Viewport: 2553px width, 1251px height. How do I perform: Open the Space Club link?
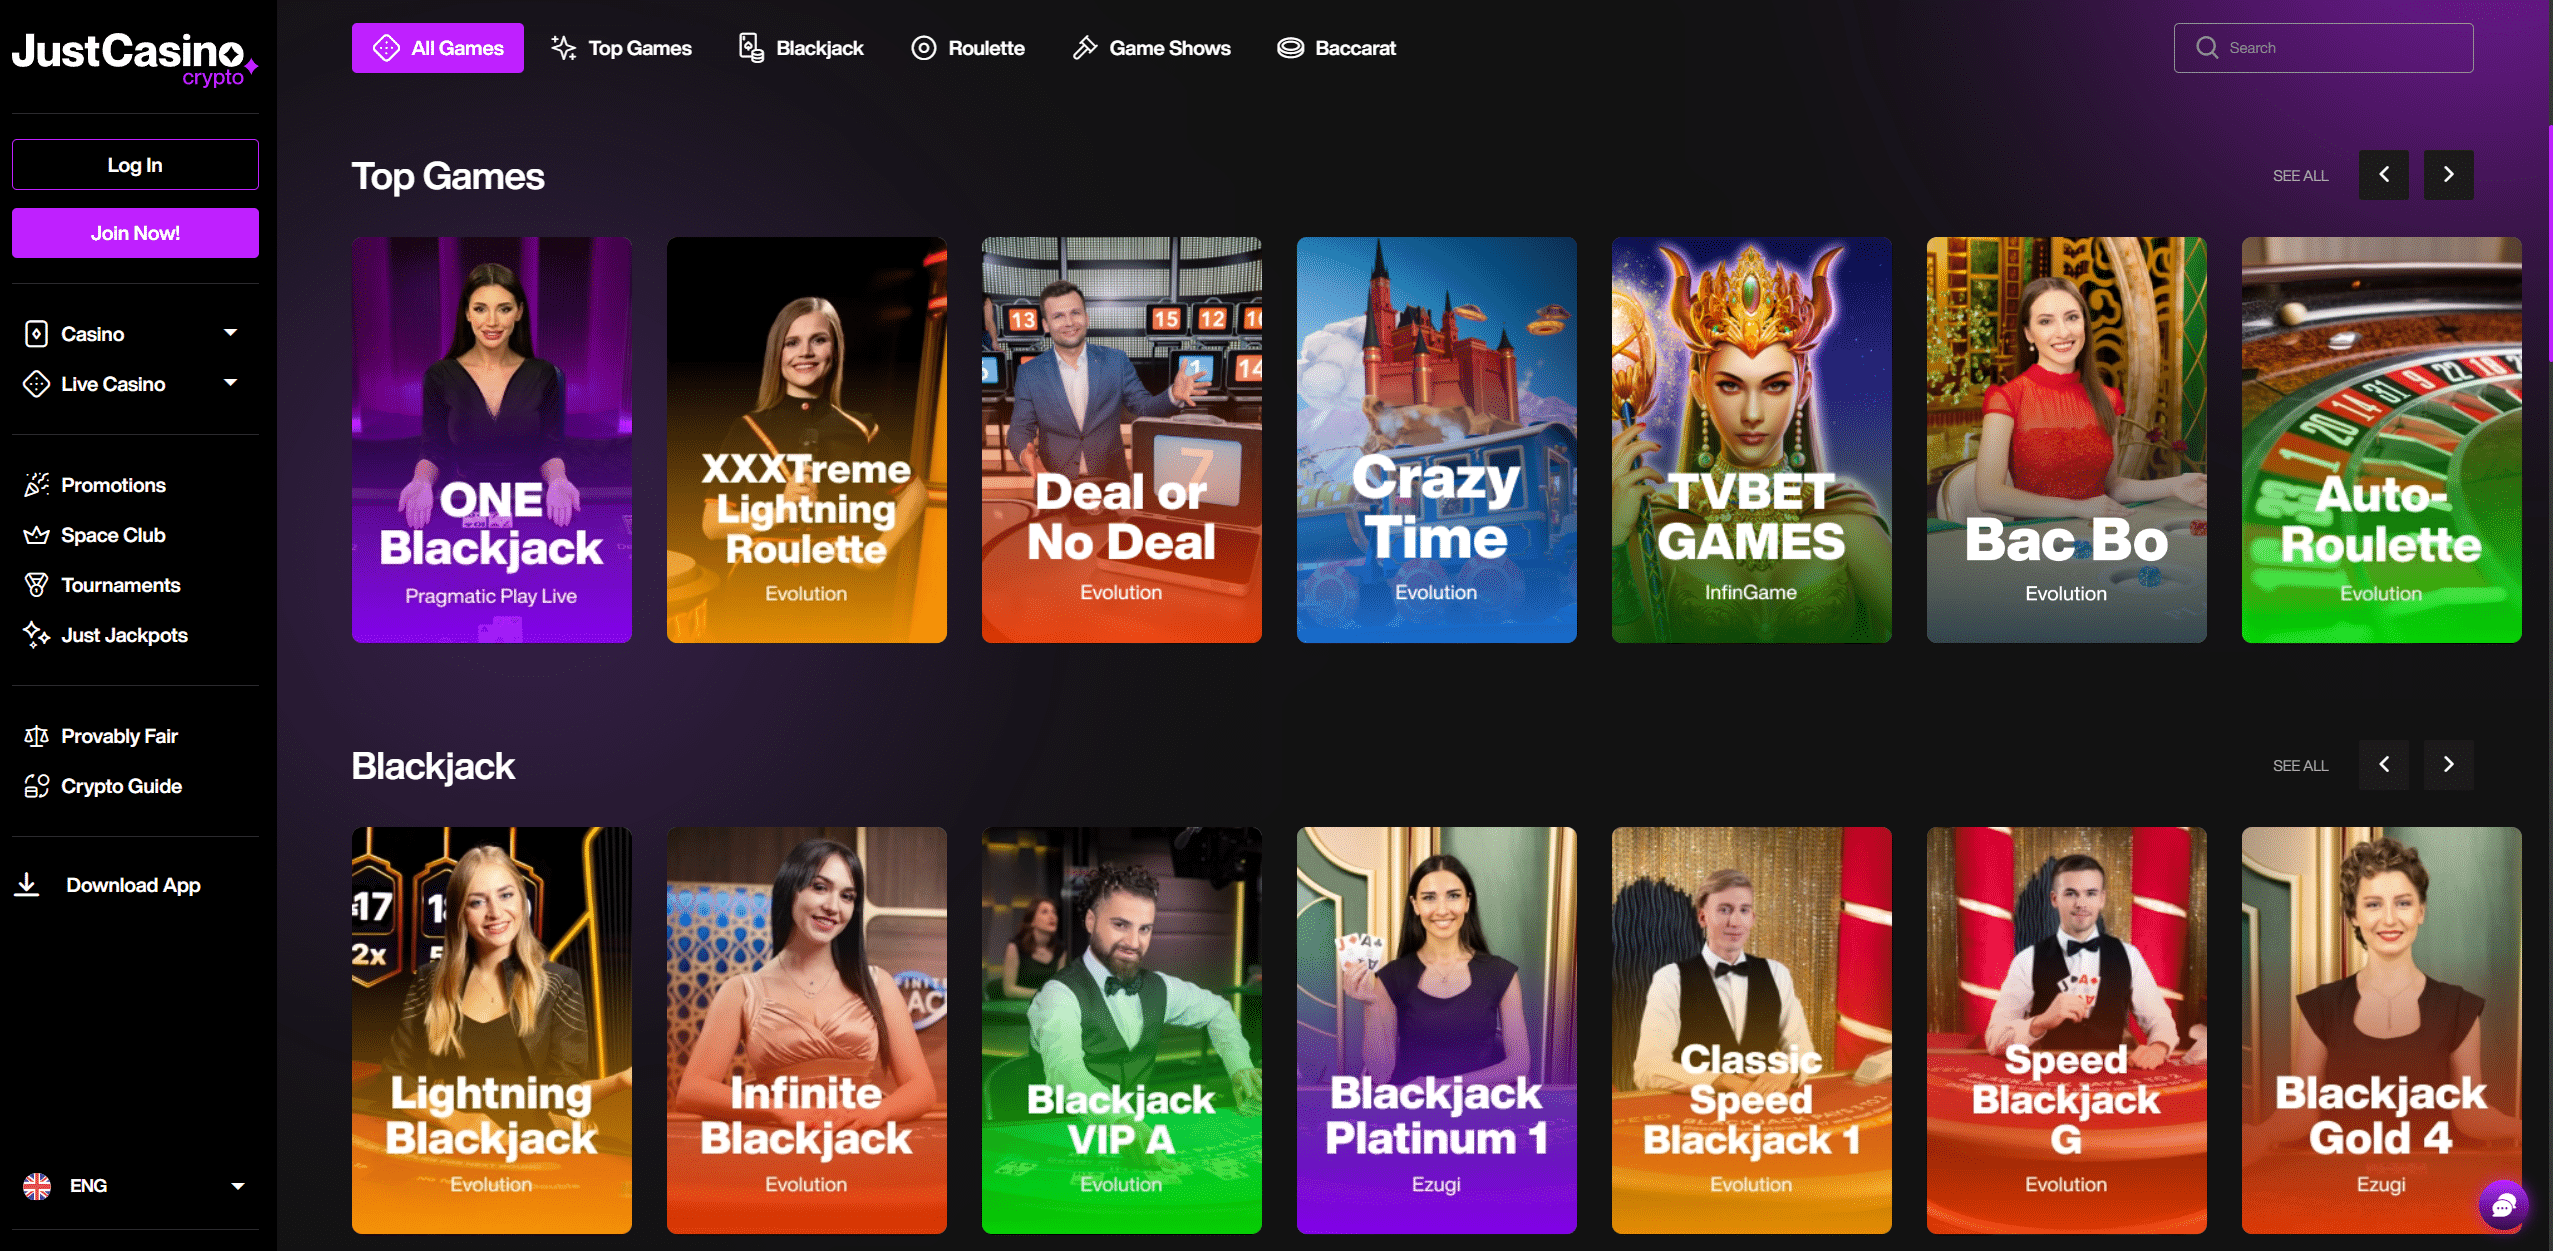pyautogui.click(x=113, y=535)
